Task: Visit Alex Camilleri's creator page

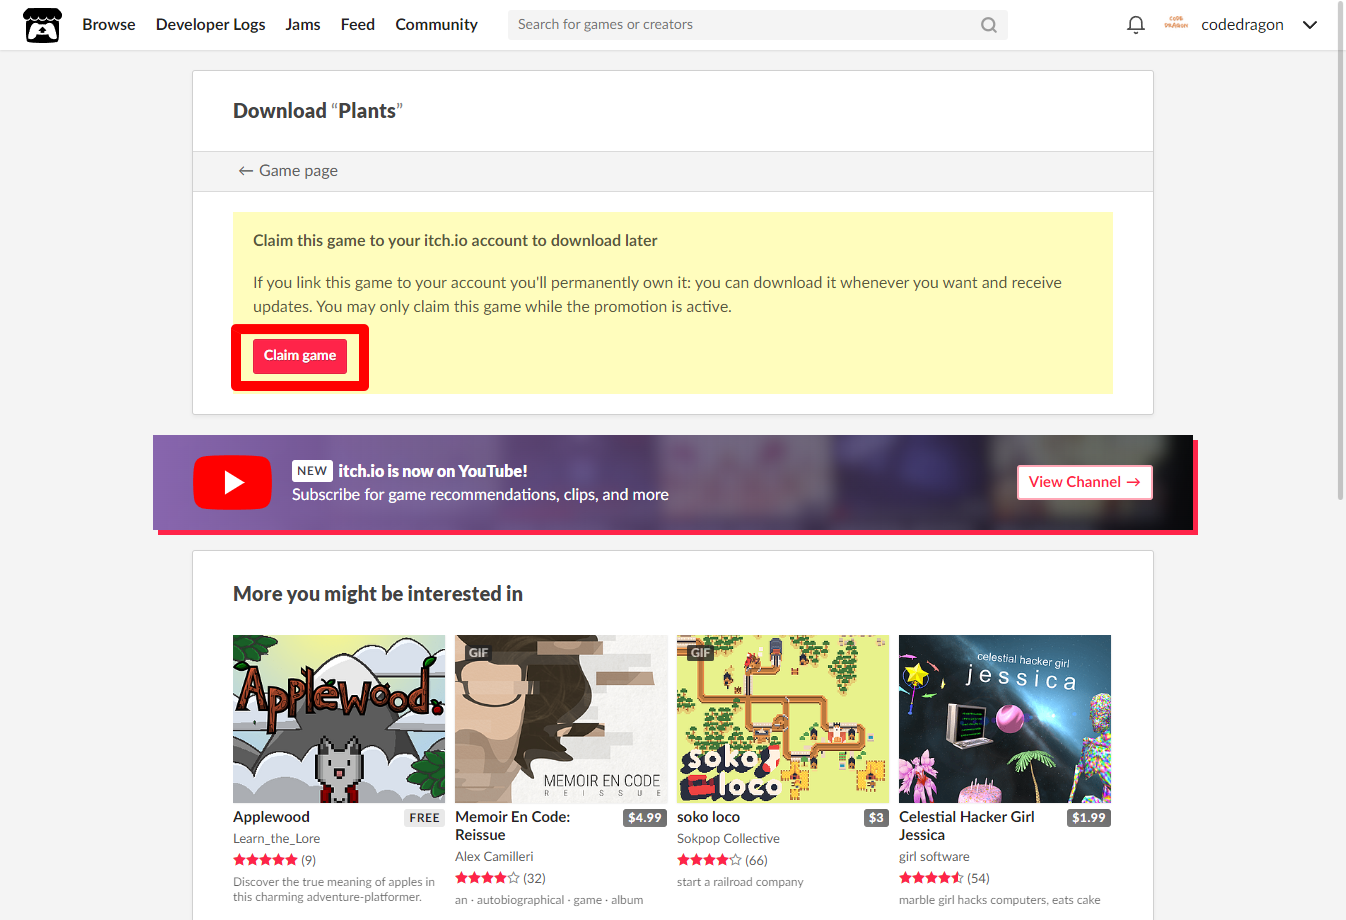Action: [x=494, y=857]
